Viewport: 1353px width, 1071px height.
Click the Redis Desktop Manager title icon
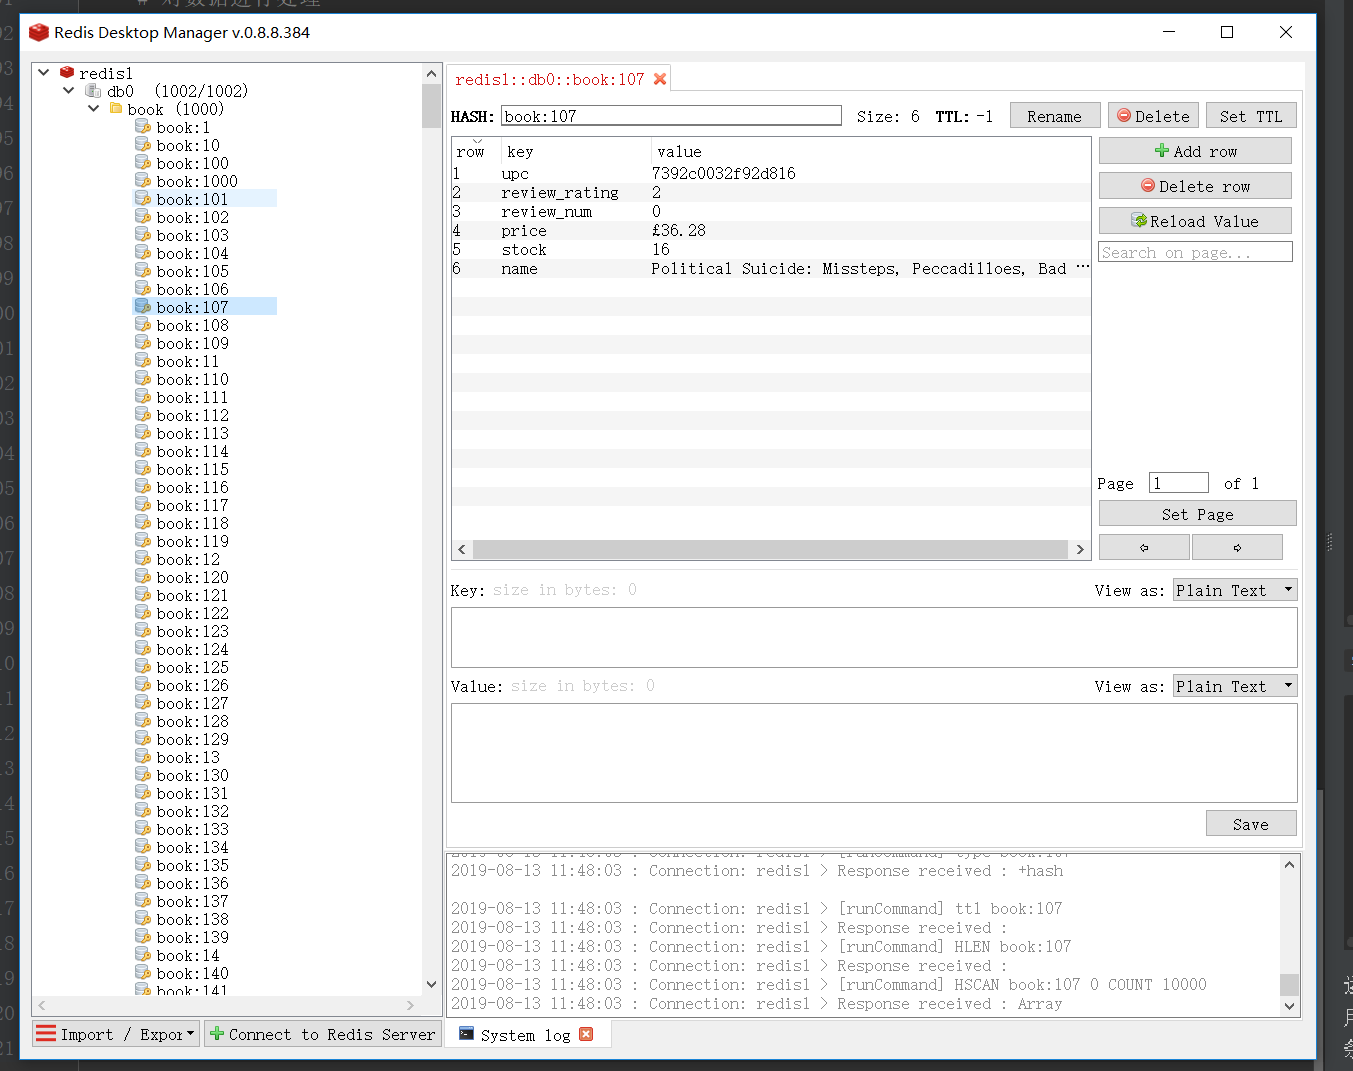39,32
